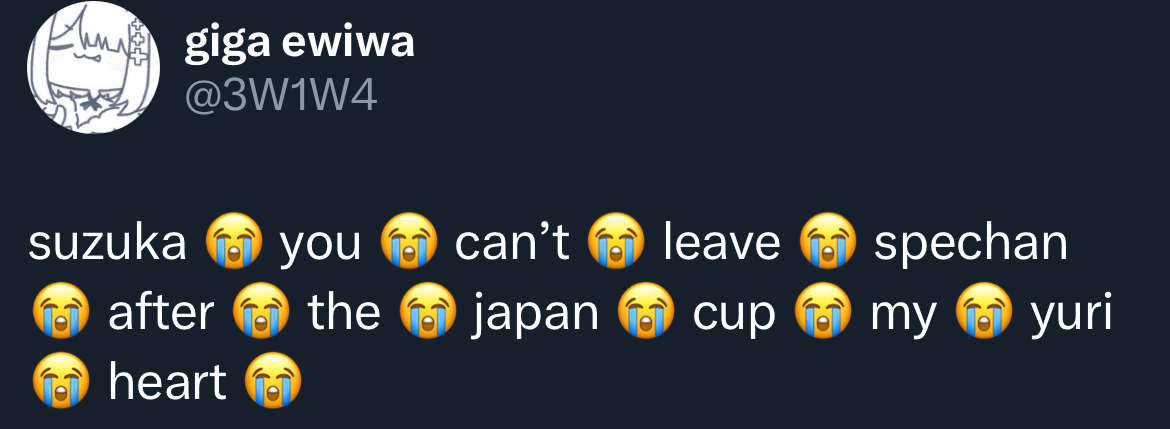Click the crying emoji between suzuka and you
Viewport: 1170px width, 429px height.
point(234,242)
